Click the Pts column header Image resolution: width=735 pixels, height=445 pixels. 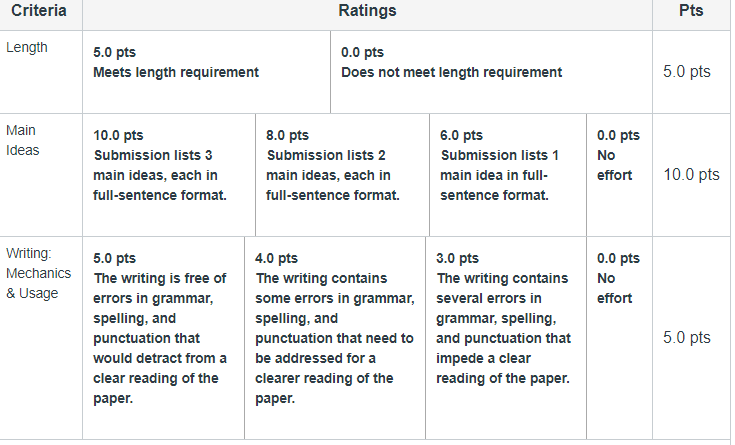point(691,11)
